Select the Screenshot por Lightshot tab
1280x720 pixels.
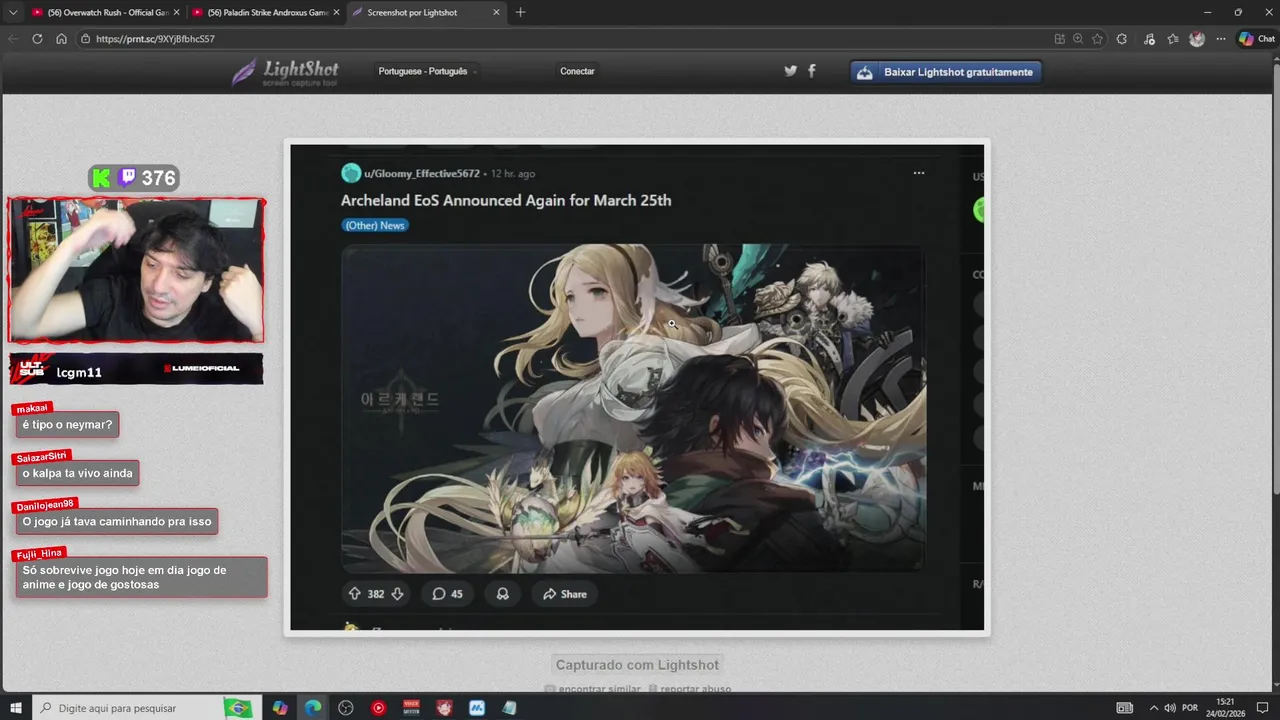(425, 12)
